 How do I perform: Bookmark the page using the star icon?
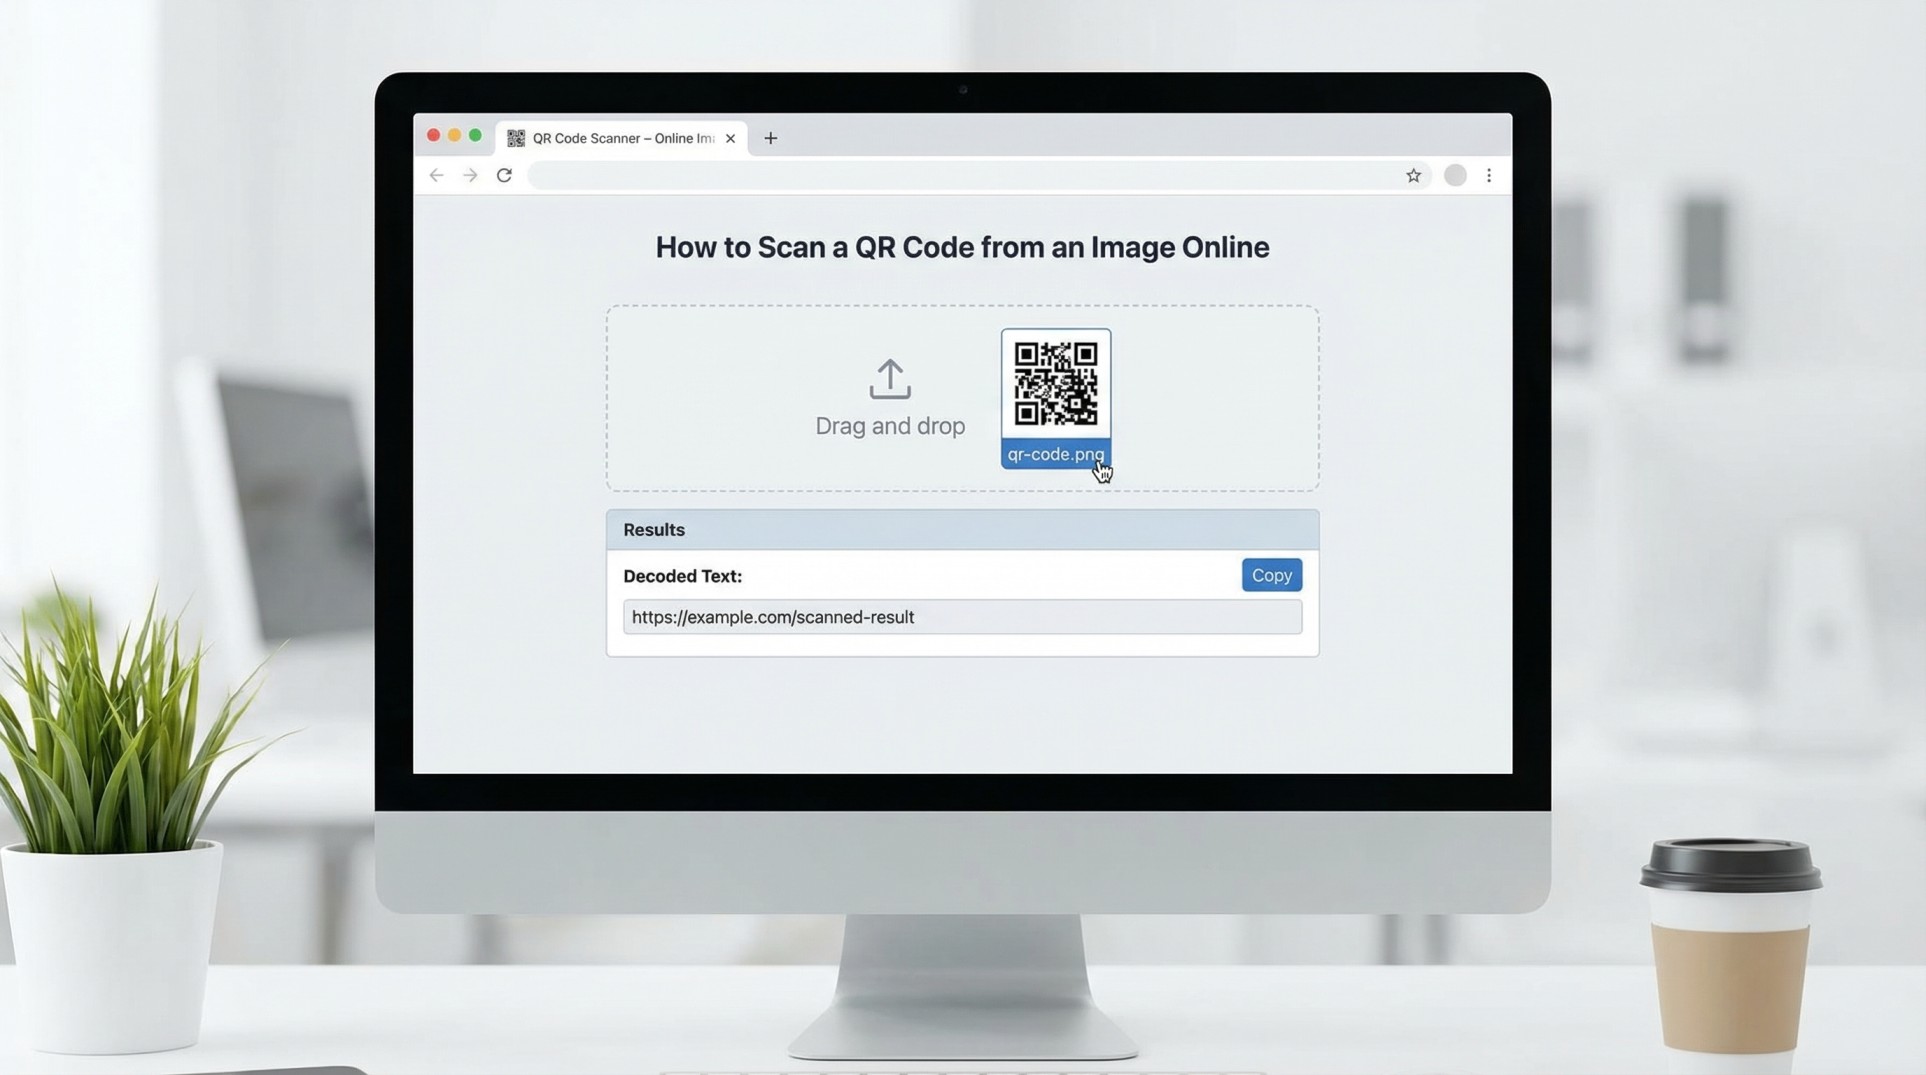point(1413,175)
